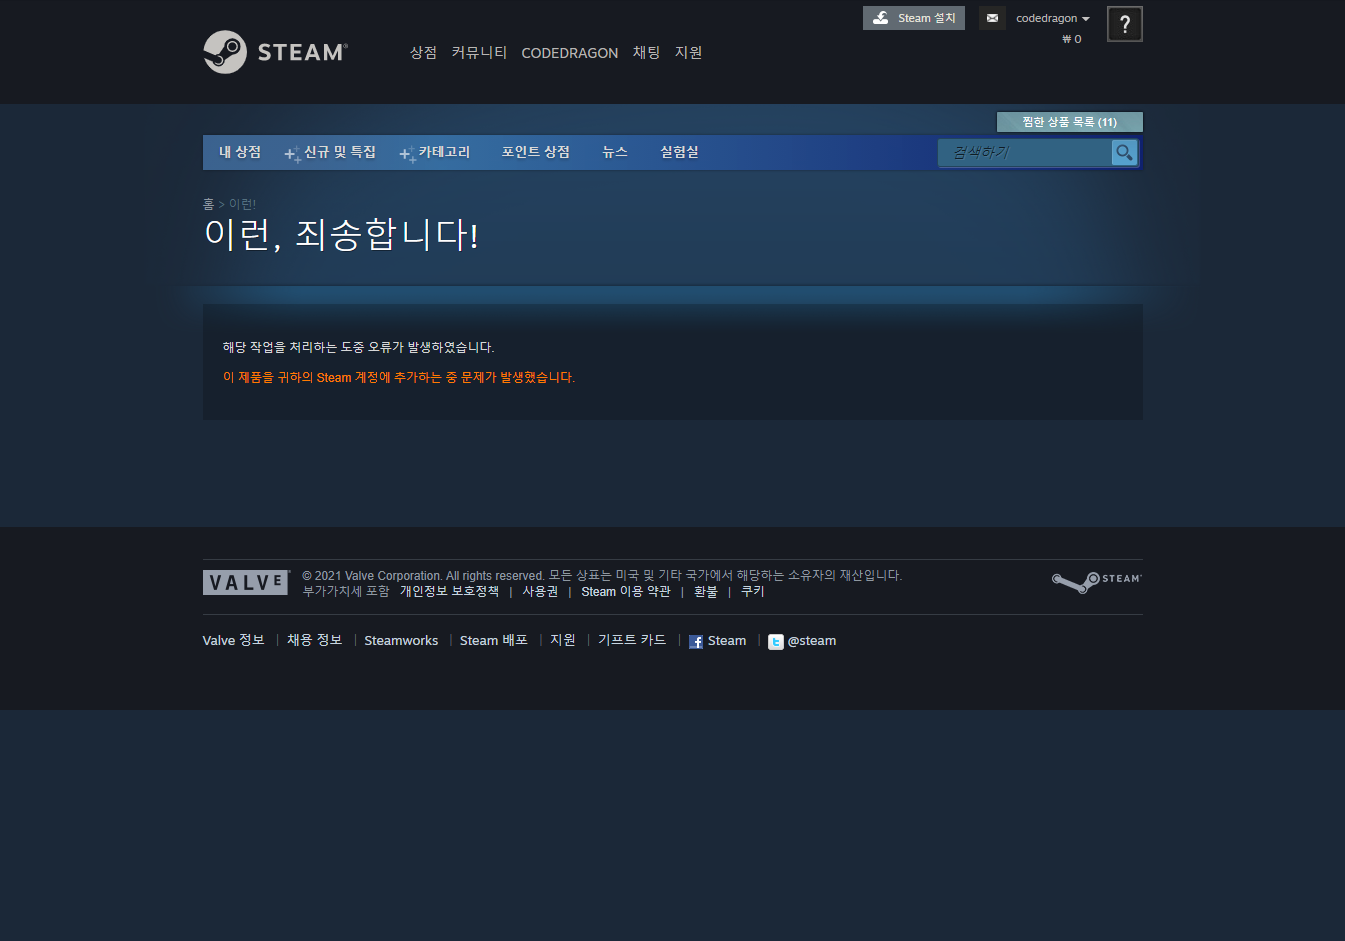This screenshot has width=1345, height=941.
Task: Open the 개인정보 보호정책 link
Action: pyautogui.click(x=449, y=592)
